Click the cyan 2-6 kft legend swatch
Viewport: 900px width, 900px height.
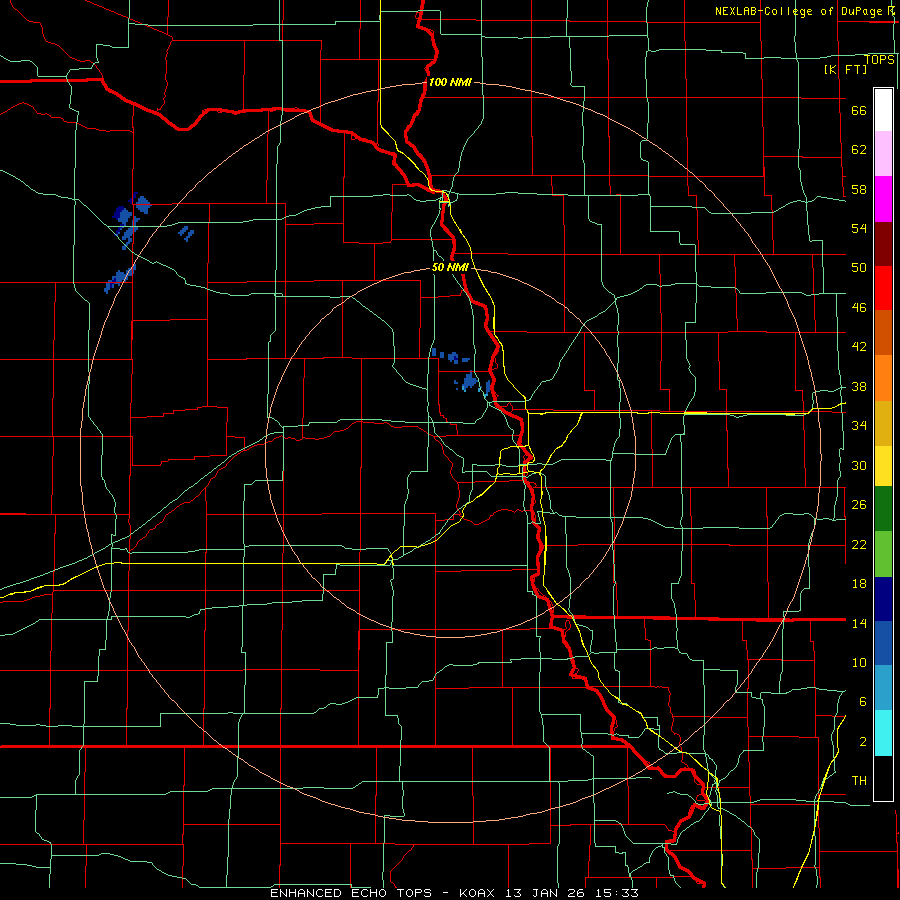(x=883, y=733)
